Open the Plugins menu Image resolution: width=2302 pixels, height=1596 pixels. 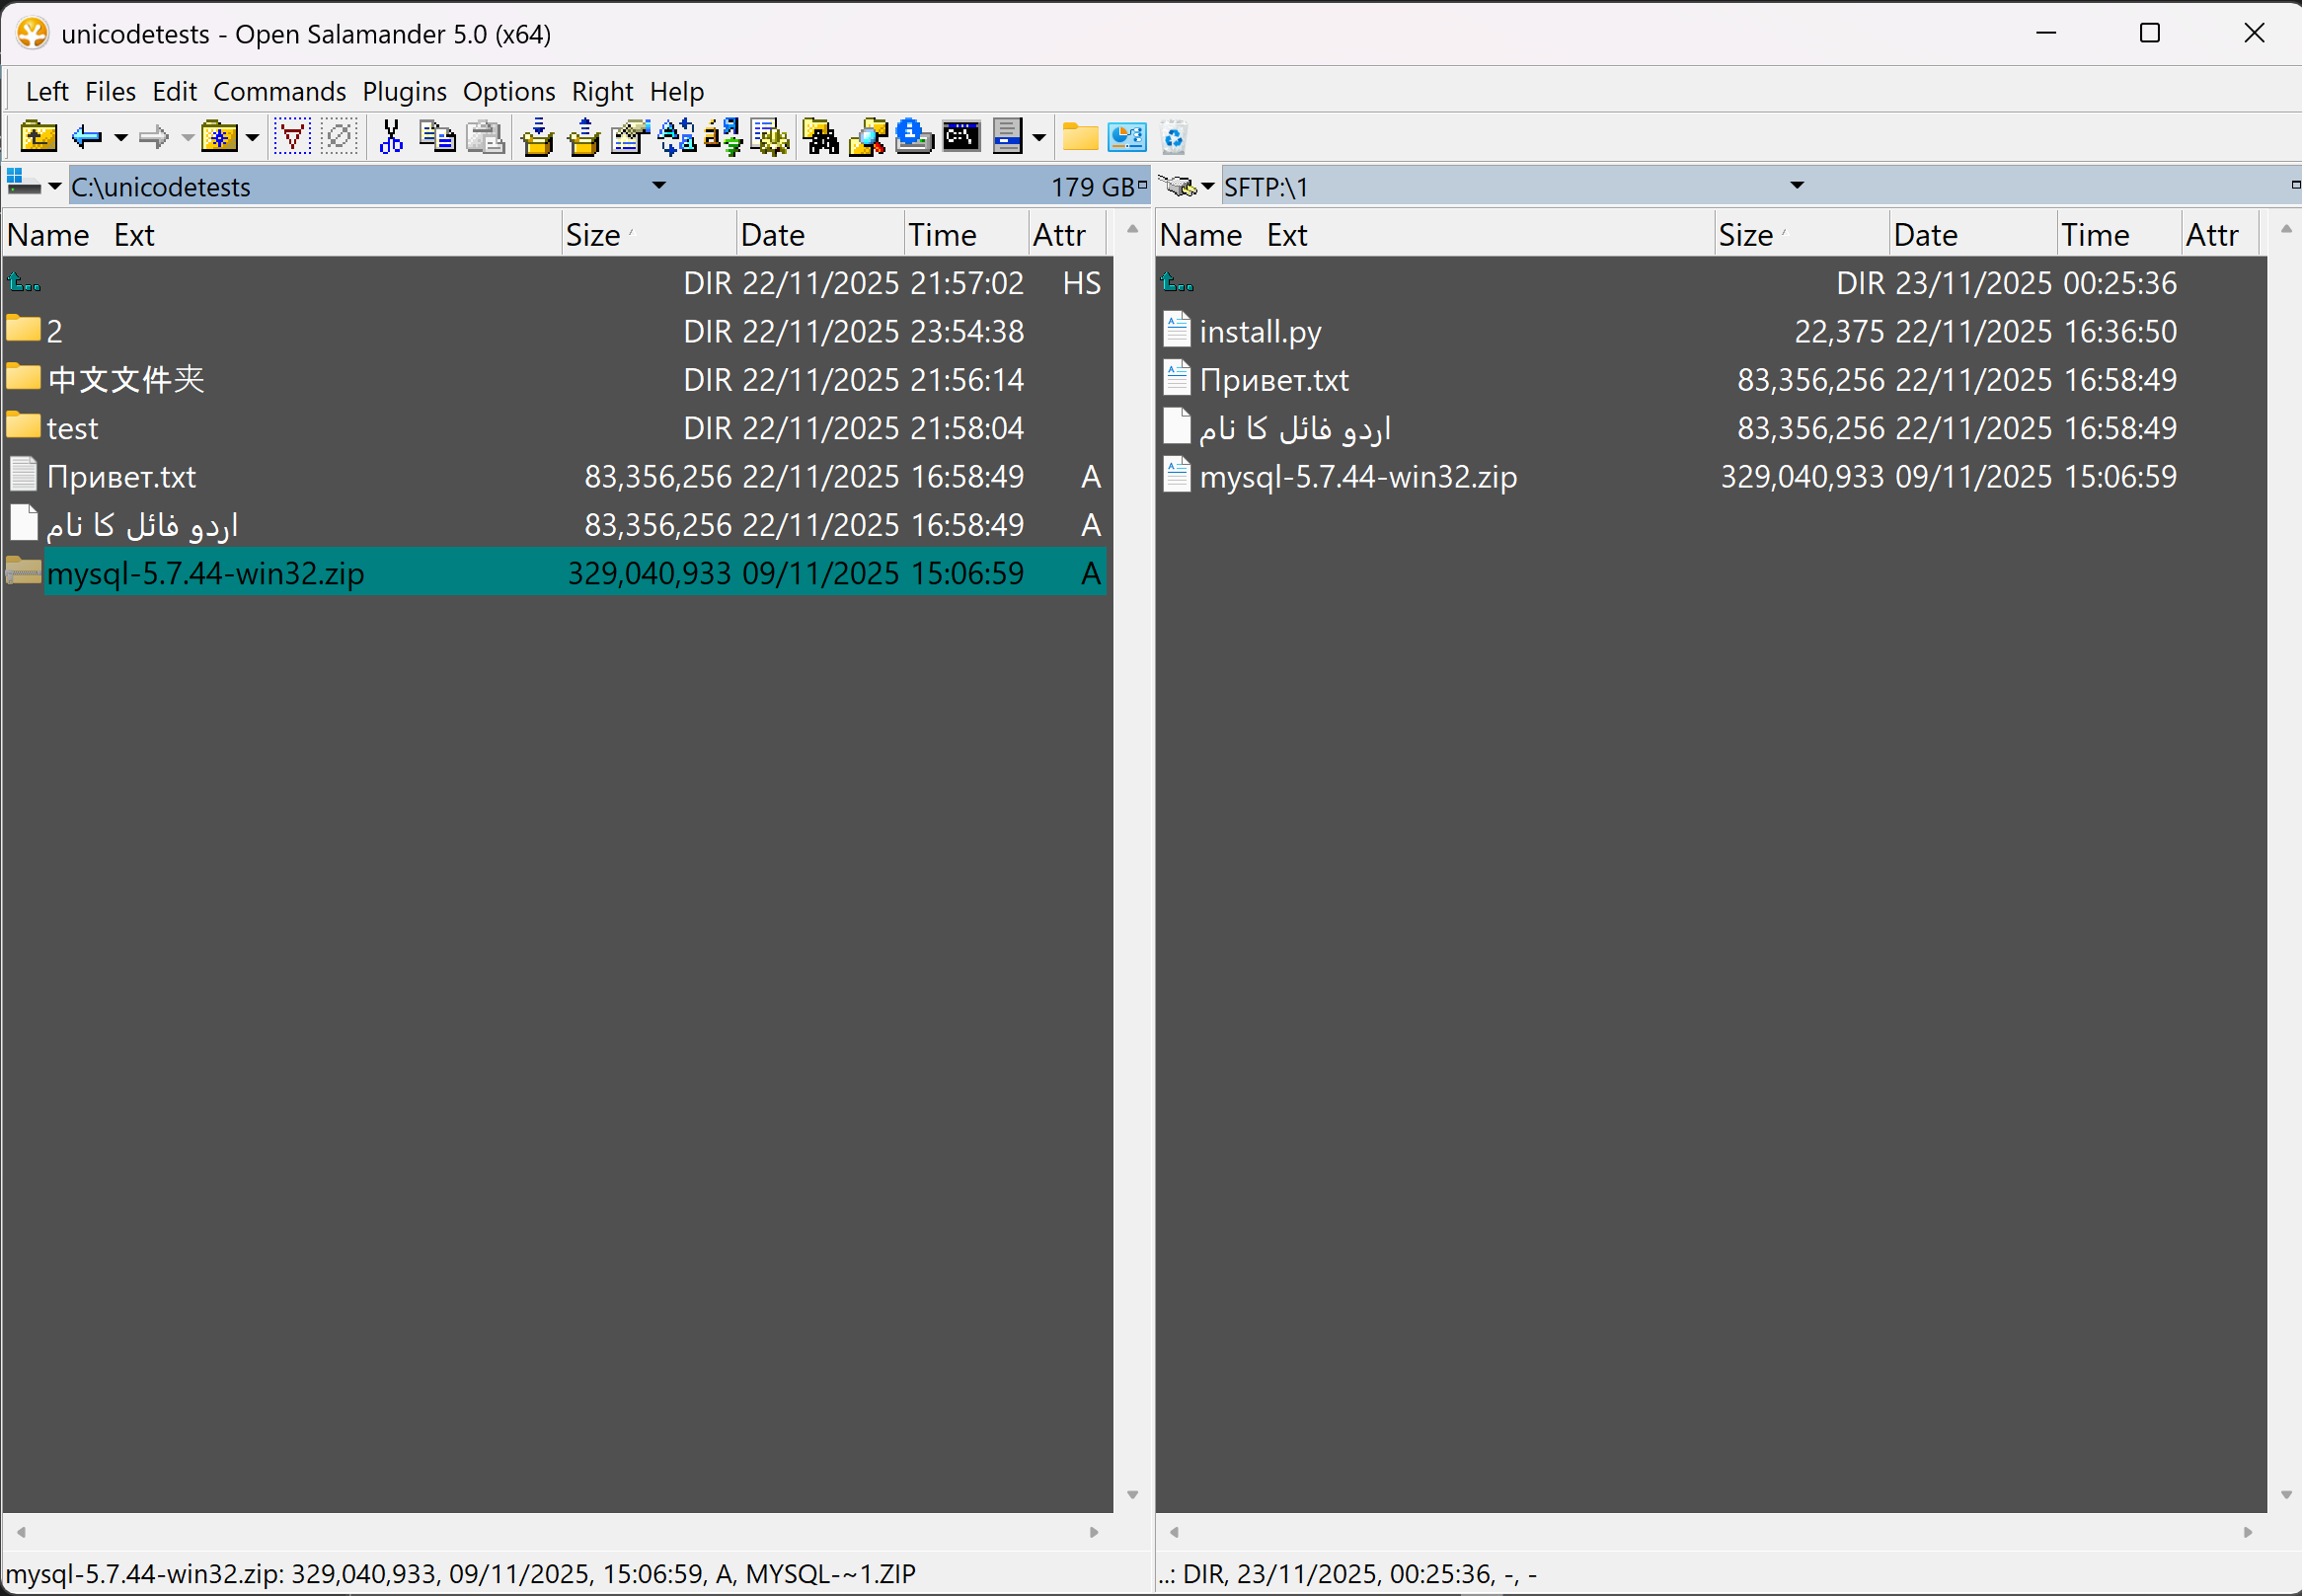pos(404,91)
